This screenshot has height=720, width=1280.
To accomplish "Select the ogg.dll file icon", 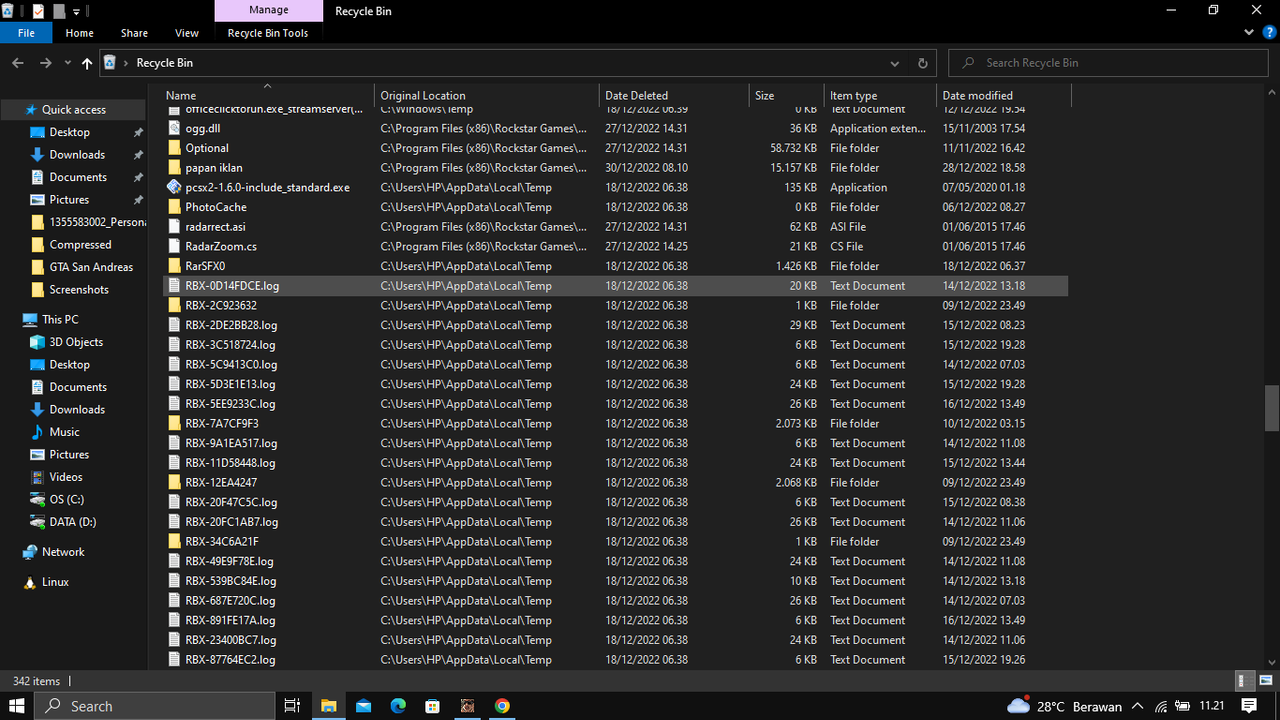I will (174, 128).
